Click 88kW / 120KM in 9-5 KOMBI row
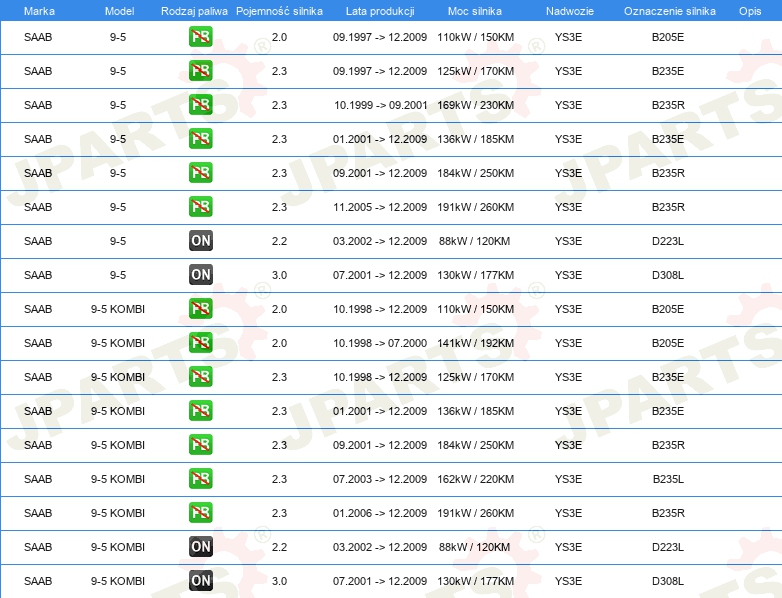782x598 pixels. pyautogui.click(x=474, y=547)
